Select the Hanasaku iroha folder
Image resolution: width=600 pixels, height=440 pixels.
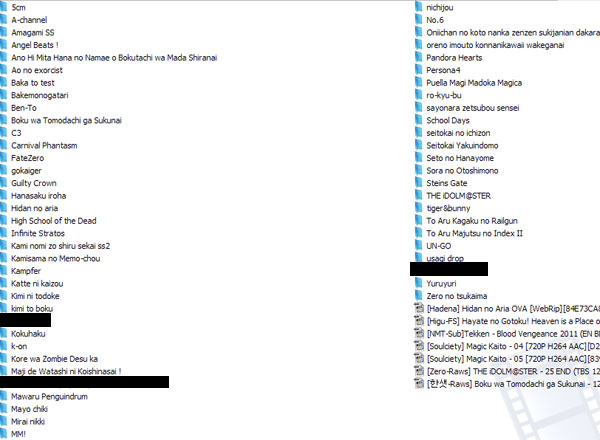click(38, 196)
